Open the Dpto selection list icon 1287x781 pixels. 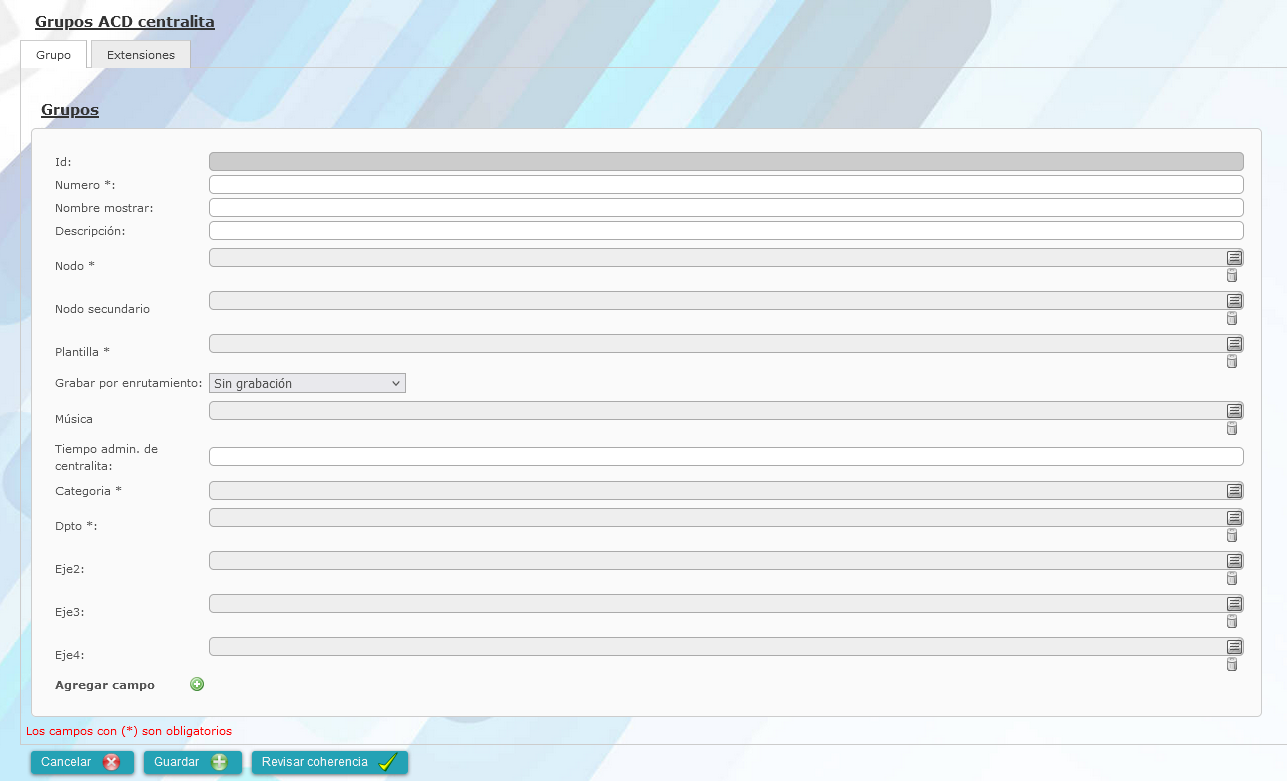tap(1234, 517)
